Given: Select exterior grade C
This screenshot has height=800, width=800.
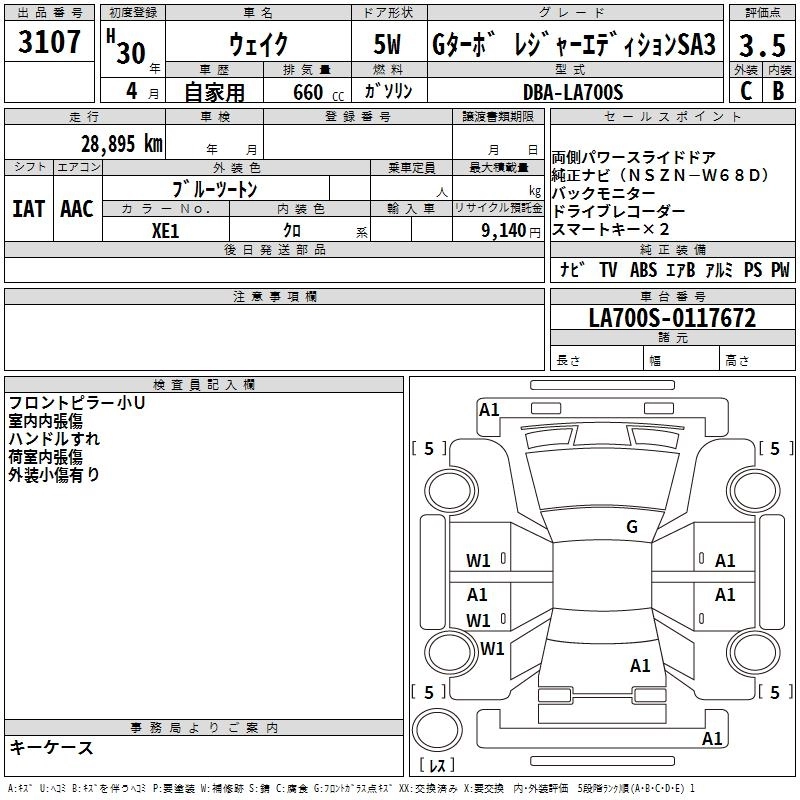Looking at the screenshot, I should pyautogui.click(x=746, y=91).
